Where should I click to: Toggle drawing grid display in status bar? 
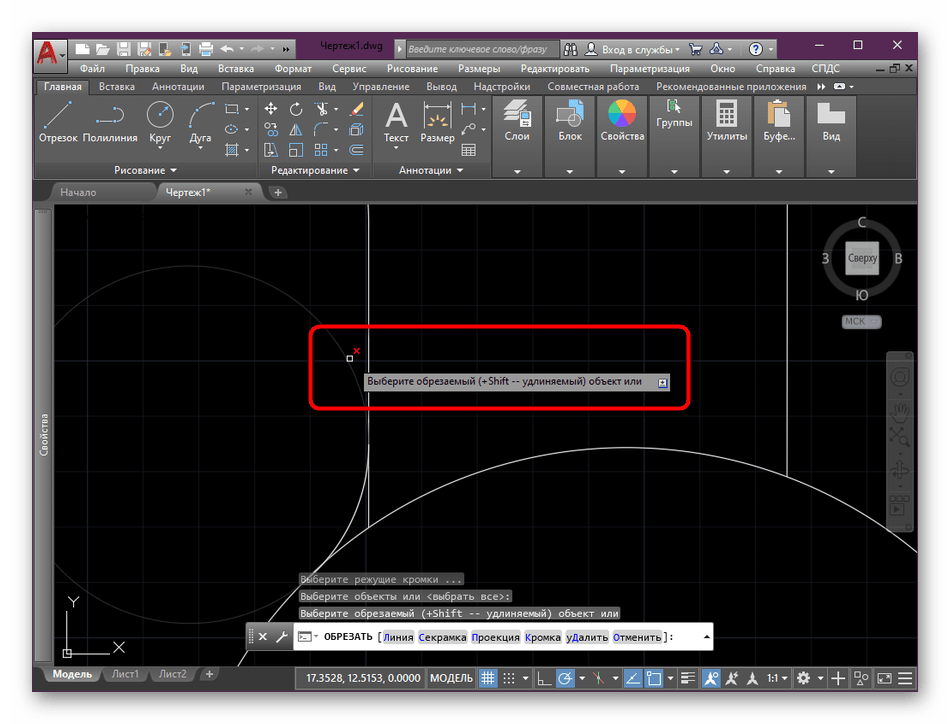(x=488, y=679)
